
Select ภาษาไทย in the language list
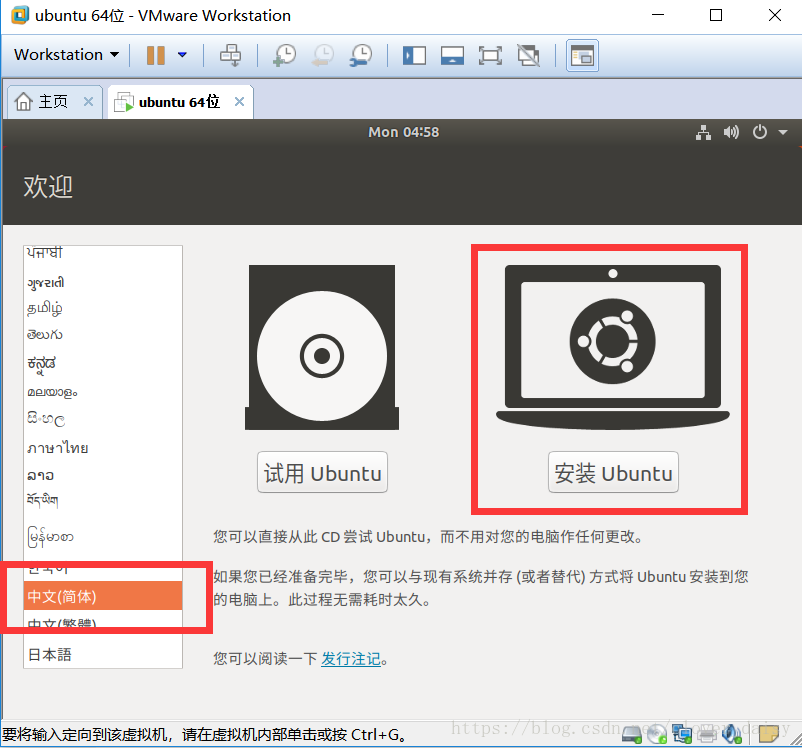[103, 449]
